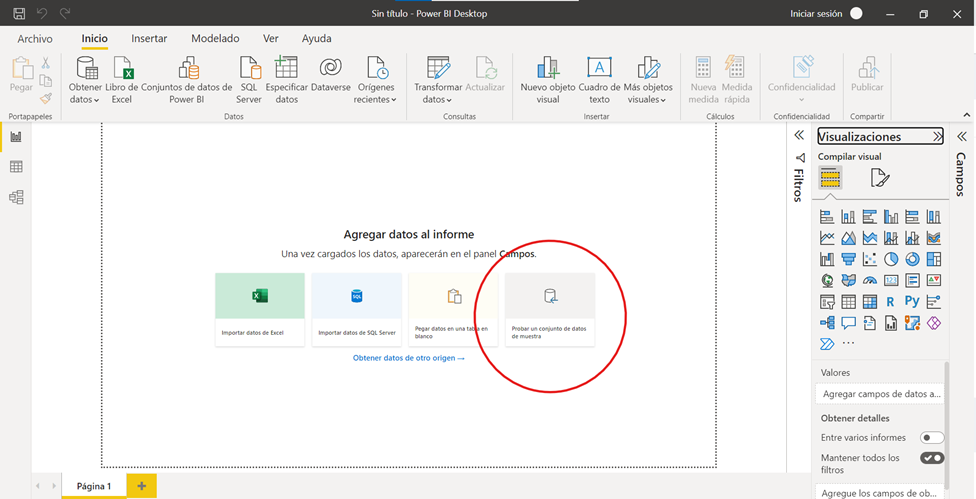976x499 pixels.
Task: Click Probar un conjunto de datos de muestra
Action: click(x=550, y=309)
